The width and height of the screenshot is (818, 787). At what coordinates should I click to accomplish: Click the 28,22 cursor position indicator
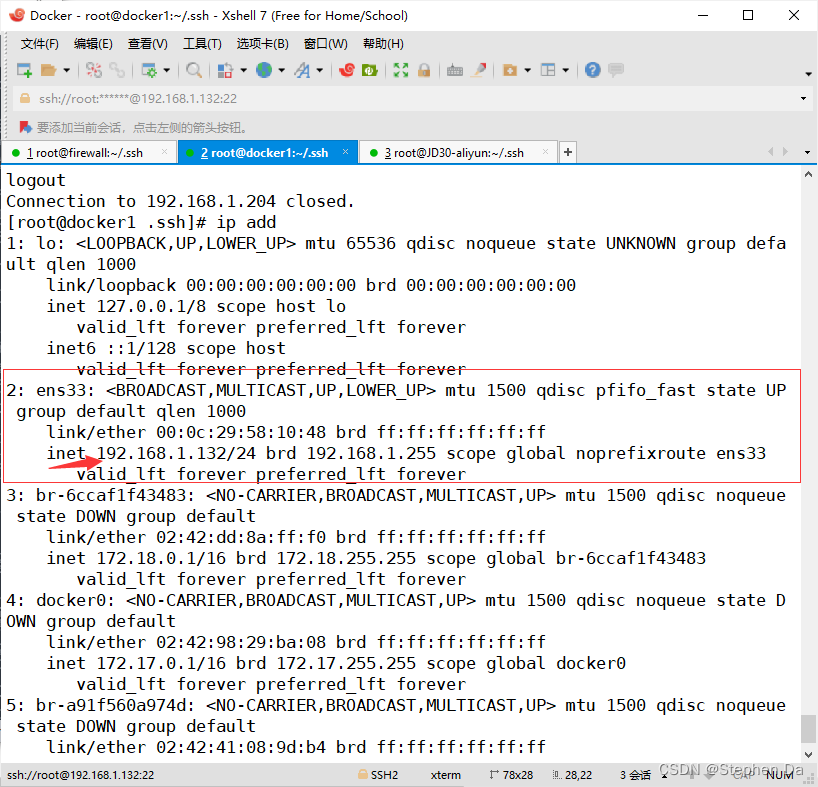(x=573, y=775)
